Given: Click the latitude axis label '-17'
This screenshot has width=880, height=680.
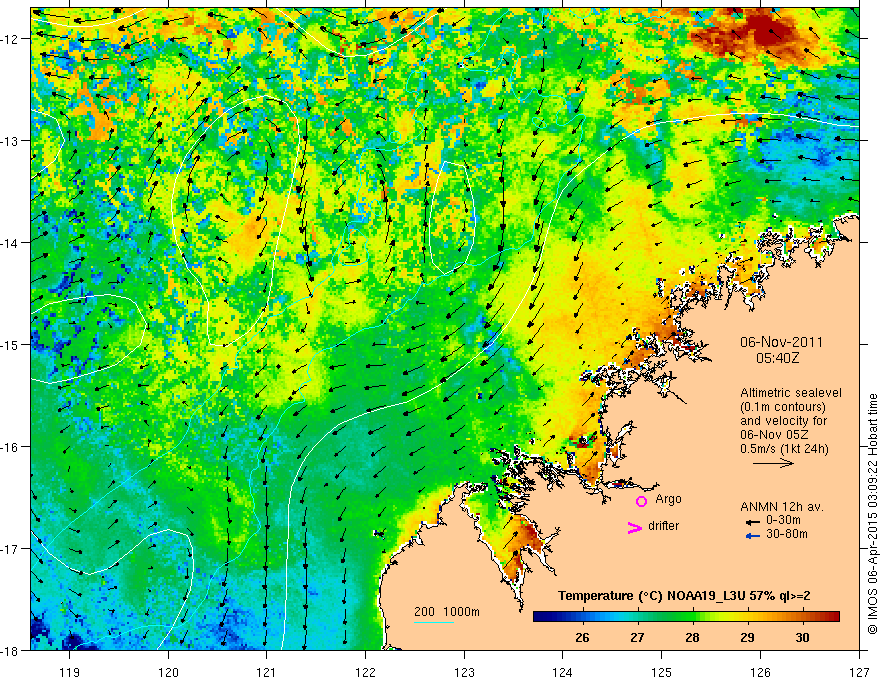Looking at the screenshot, I should click(x=10, y=548).
